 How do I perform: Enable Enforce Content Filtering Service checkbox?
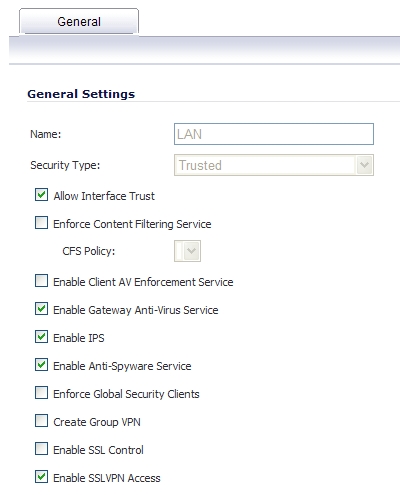pyautogui.click(x=41, y=223)
